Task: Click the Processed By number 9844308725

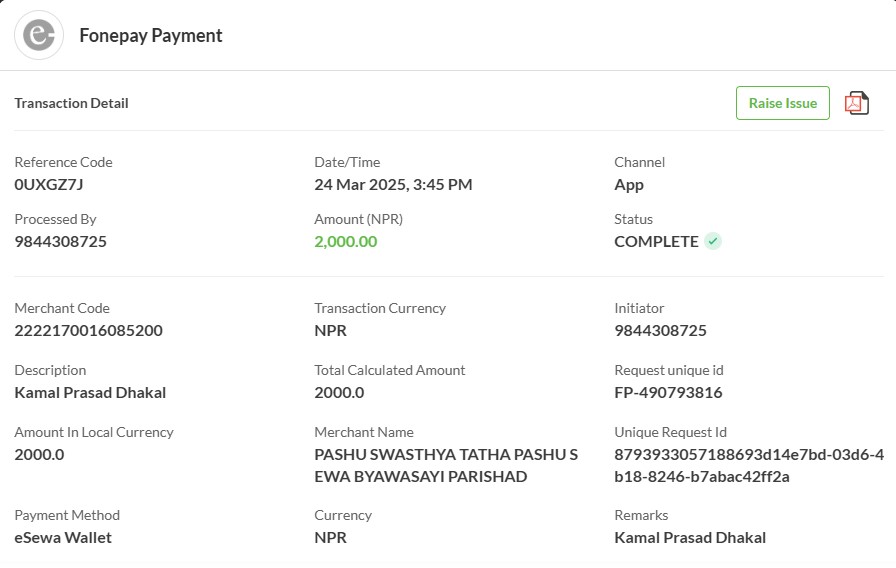Action: (61, 241)
